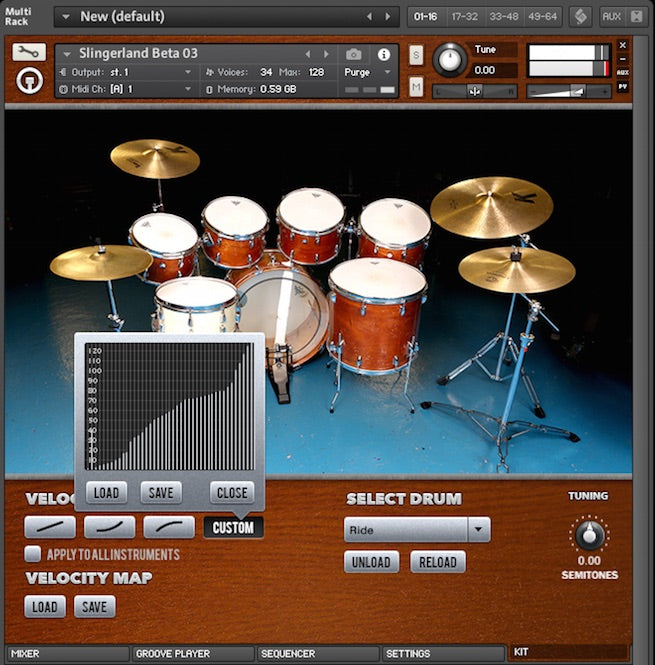
Task: Toggle the Mute (M) button
Action: point(416,88)
